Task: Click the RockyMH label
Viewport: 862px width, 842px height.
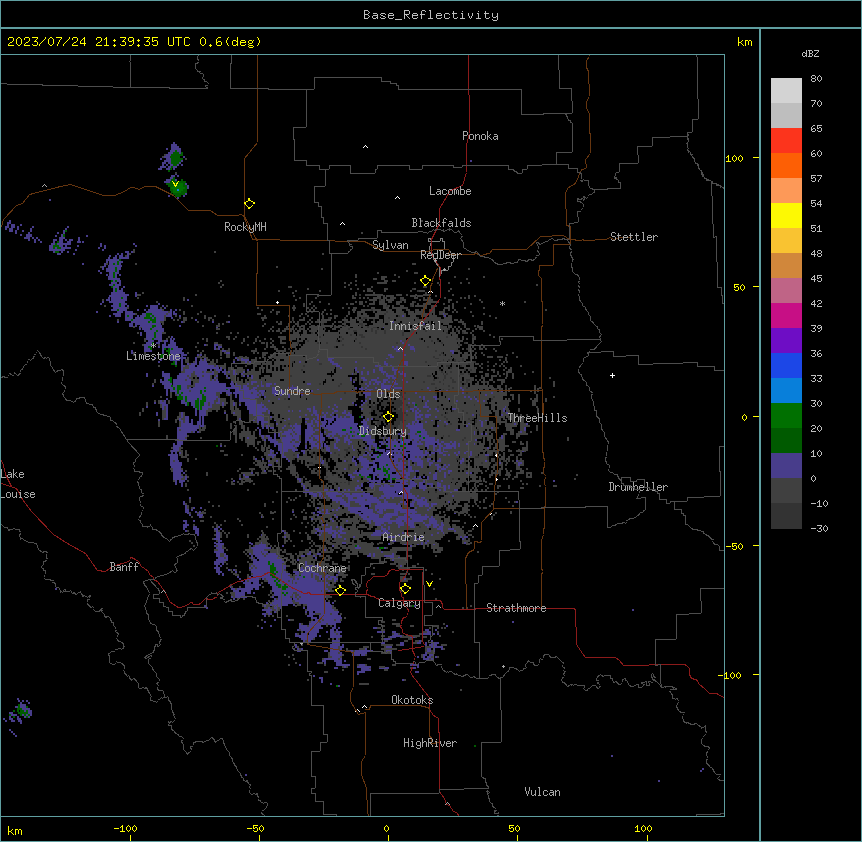Action: click(245, 227)
